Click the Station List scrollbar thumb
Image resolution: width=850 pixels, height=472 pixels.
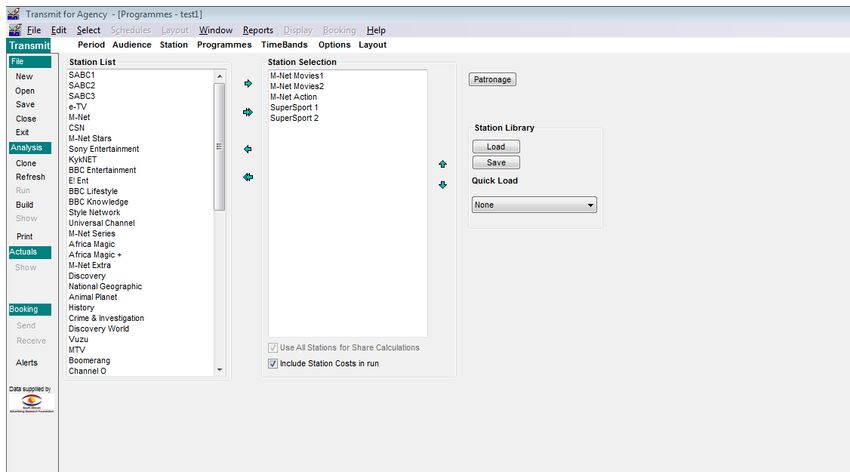click(220, 146)
